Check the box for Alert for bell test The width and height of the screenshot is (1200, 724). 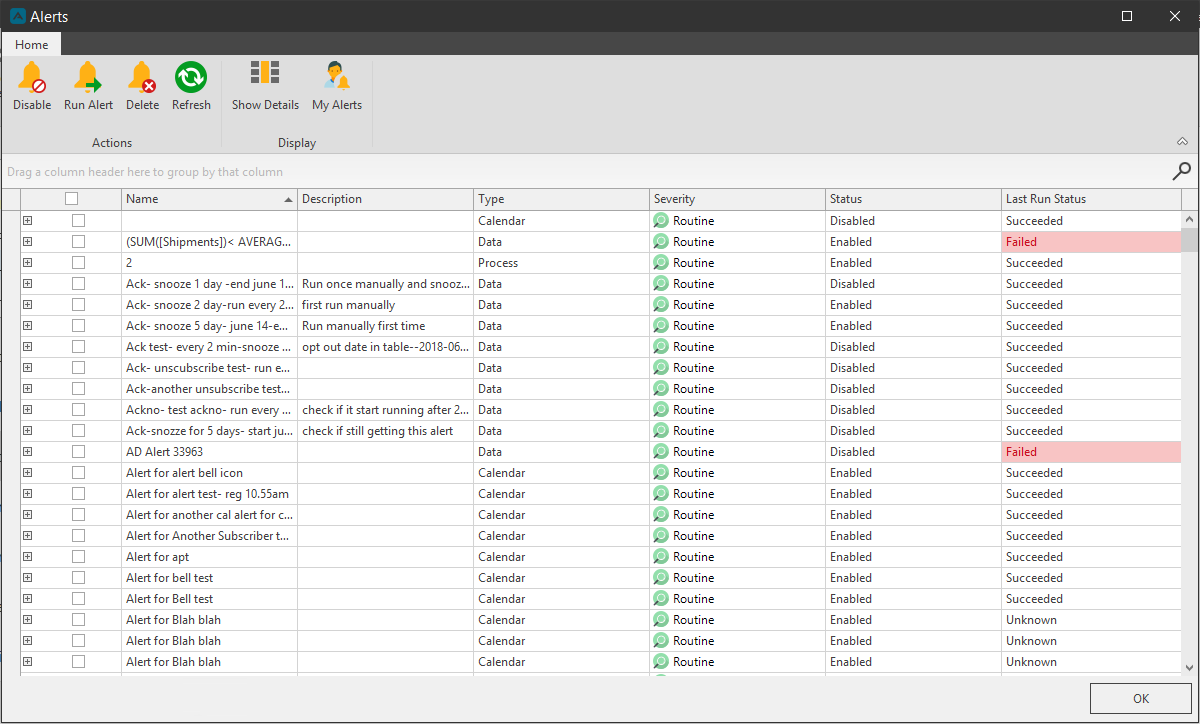(78, 578)
